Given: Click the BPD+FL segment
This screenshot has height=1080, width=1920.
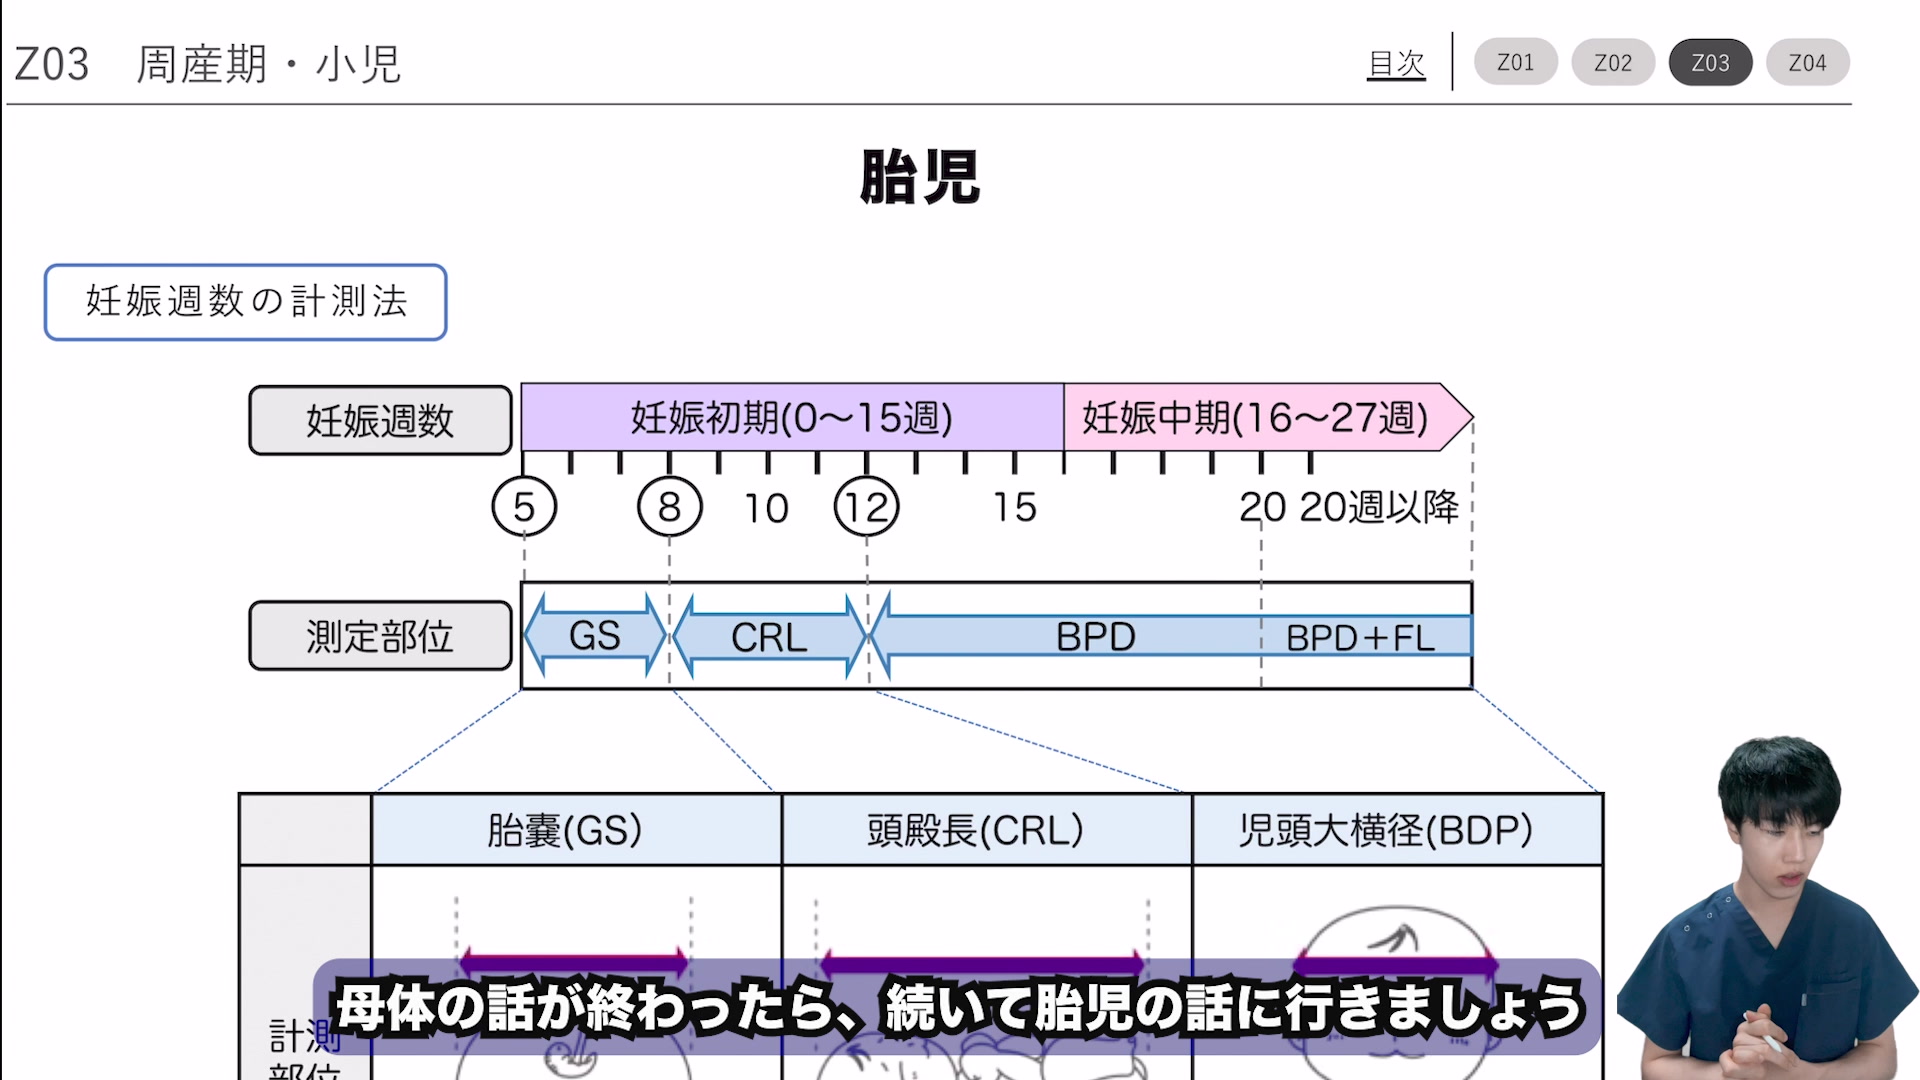Looking at the screenshot, I should pyautogui.click(x=1360, y=636).
